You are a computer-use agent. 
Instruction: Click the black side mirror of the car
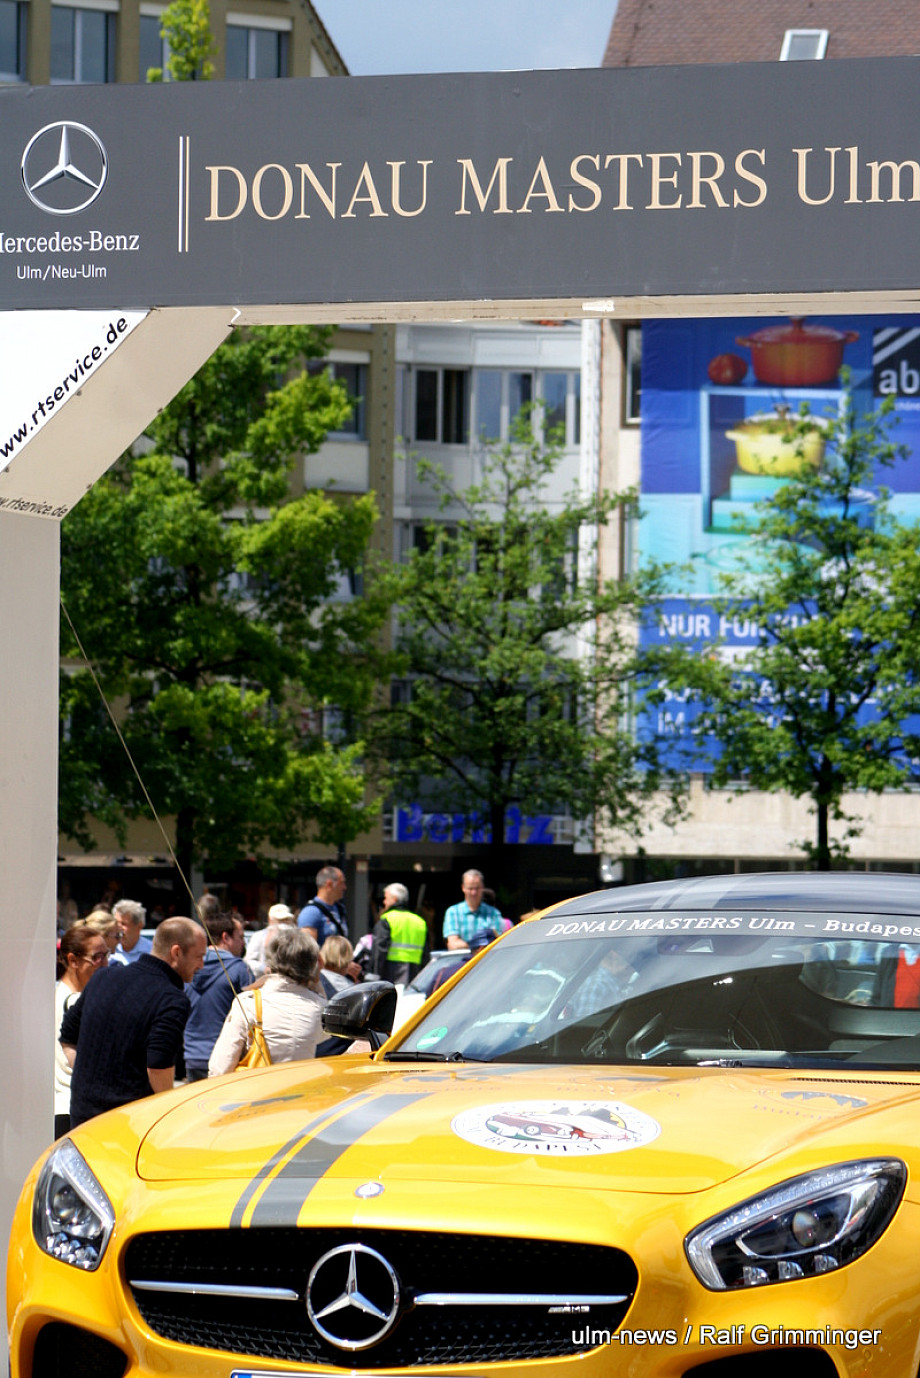(360, 1012)
